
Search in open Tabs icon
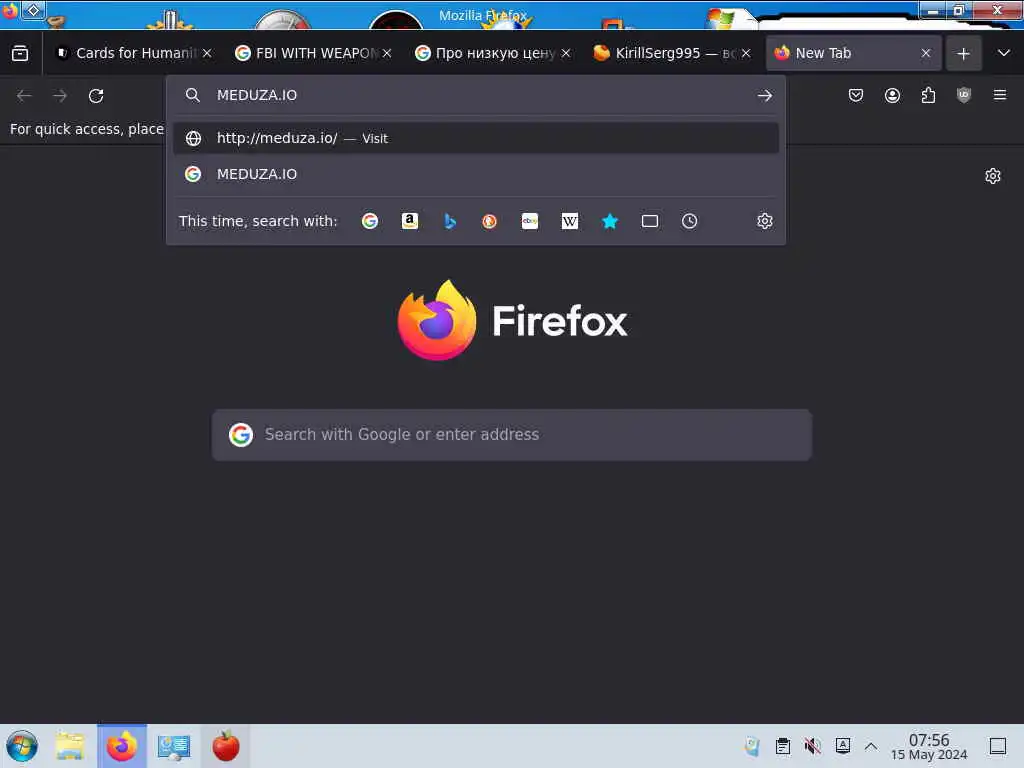tap(650, 221)
